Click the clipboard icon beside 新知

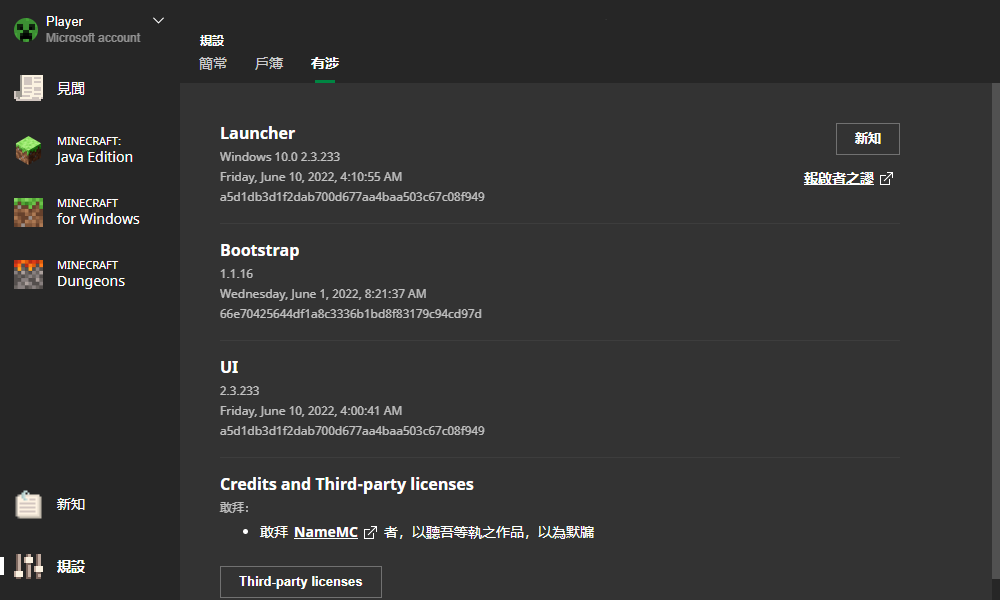[28, 504]
